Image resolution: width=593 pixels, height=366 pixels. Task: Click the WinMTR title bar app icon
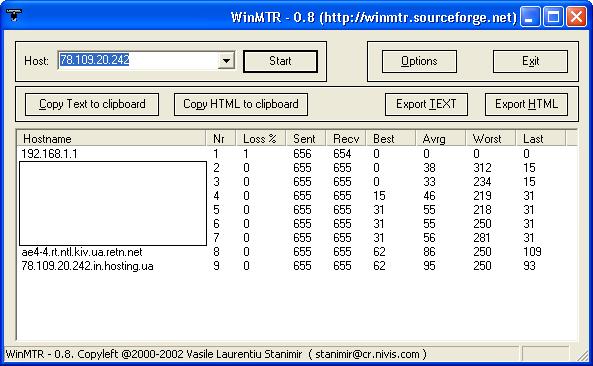click(14, 15)
